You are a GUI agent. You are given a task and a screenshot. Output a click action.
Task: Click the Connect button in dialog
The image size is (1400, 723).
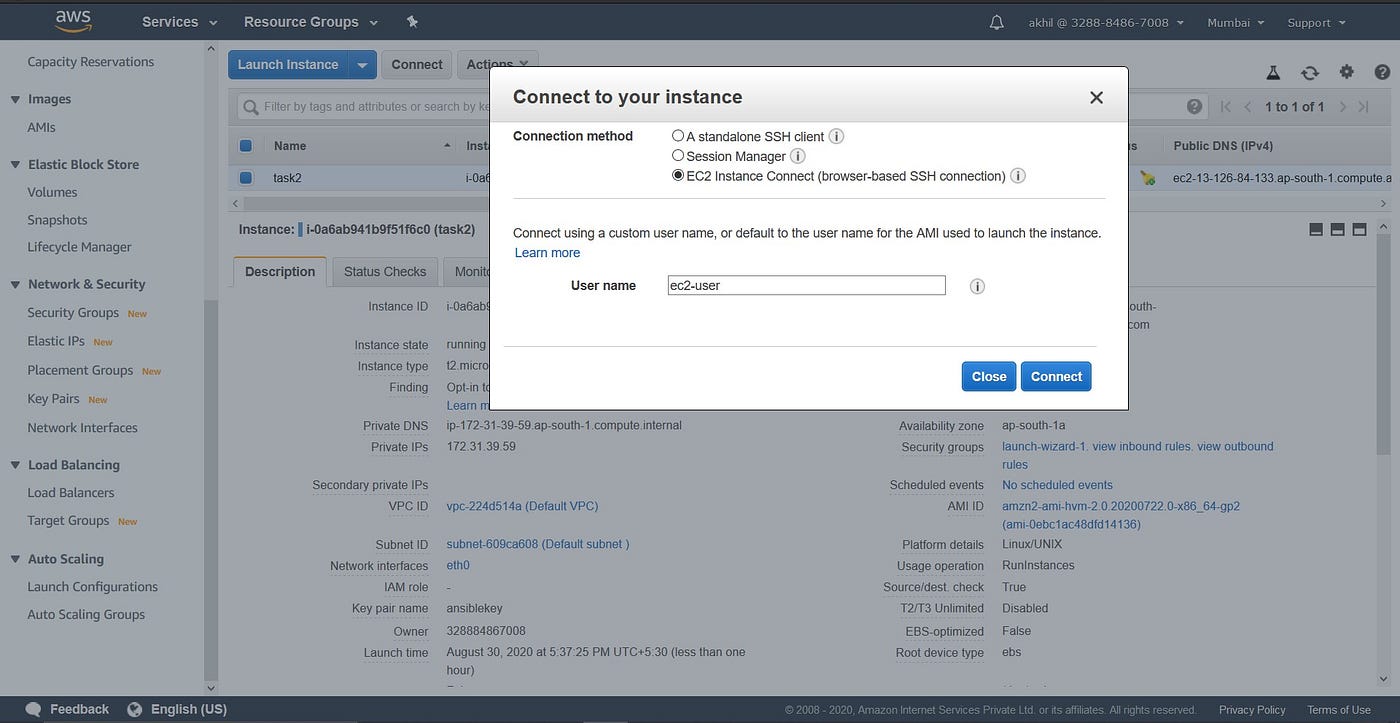[1056, 377]
